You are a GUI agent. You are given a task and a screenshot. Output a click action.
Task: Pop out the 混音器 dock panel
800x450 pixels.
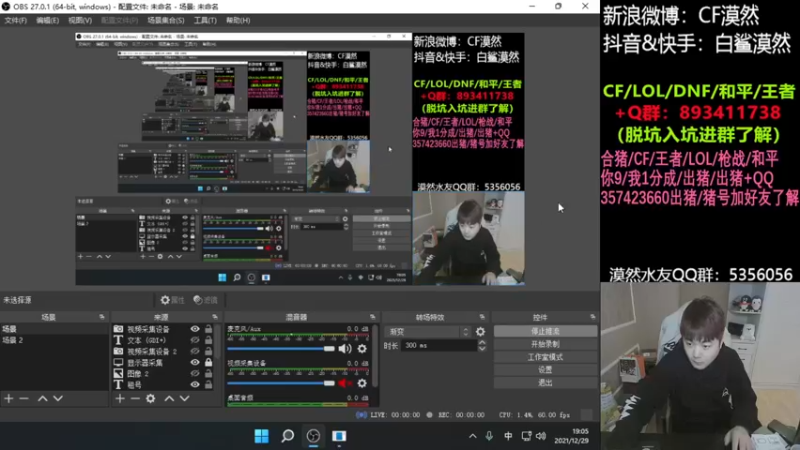click(372, 317)
